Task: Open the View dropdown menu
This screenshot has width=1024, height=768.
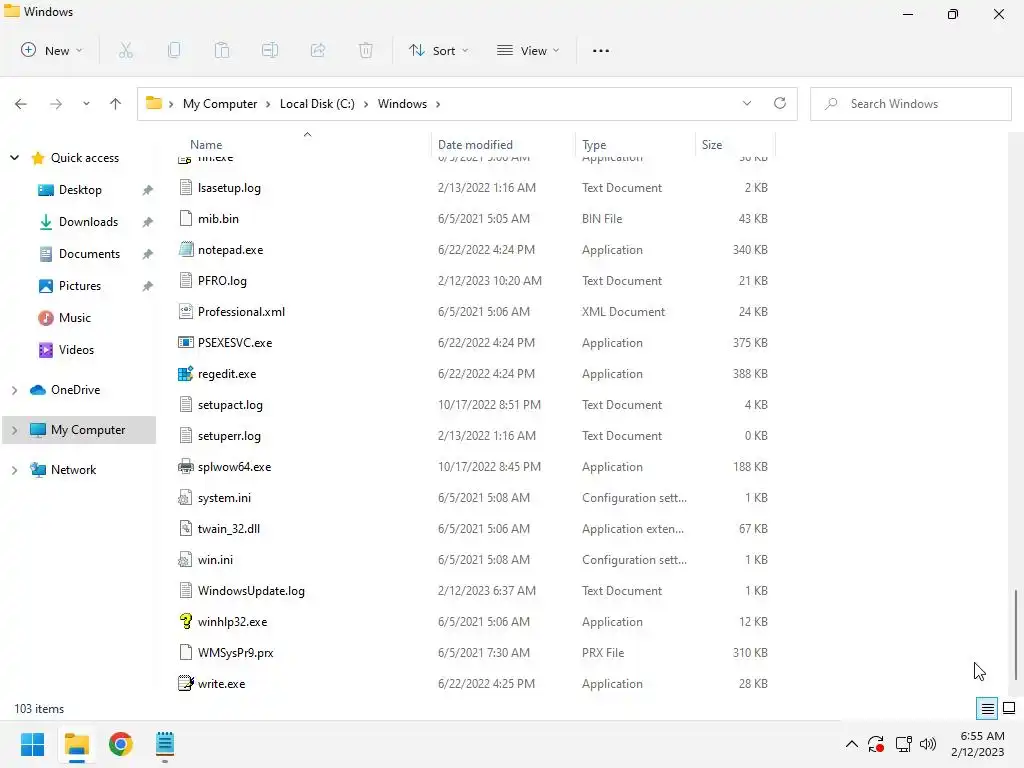Action: click(x=528, y=50)
